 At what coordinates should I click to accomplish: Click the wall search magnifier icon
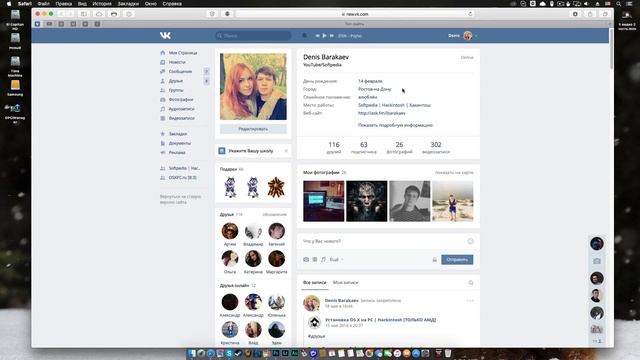point(471,282)
